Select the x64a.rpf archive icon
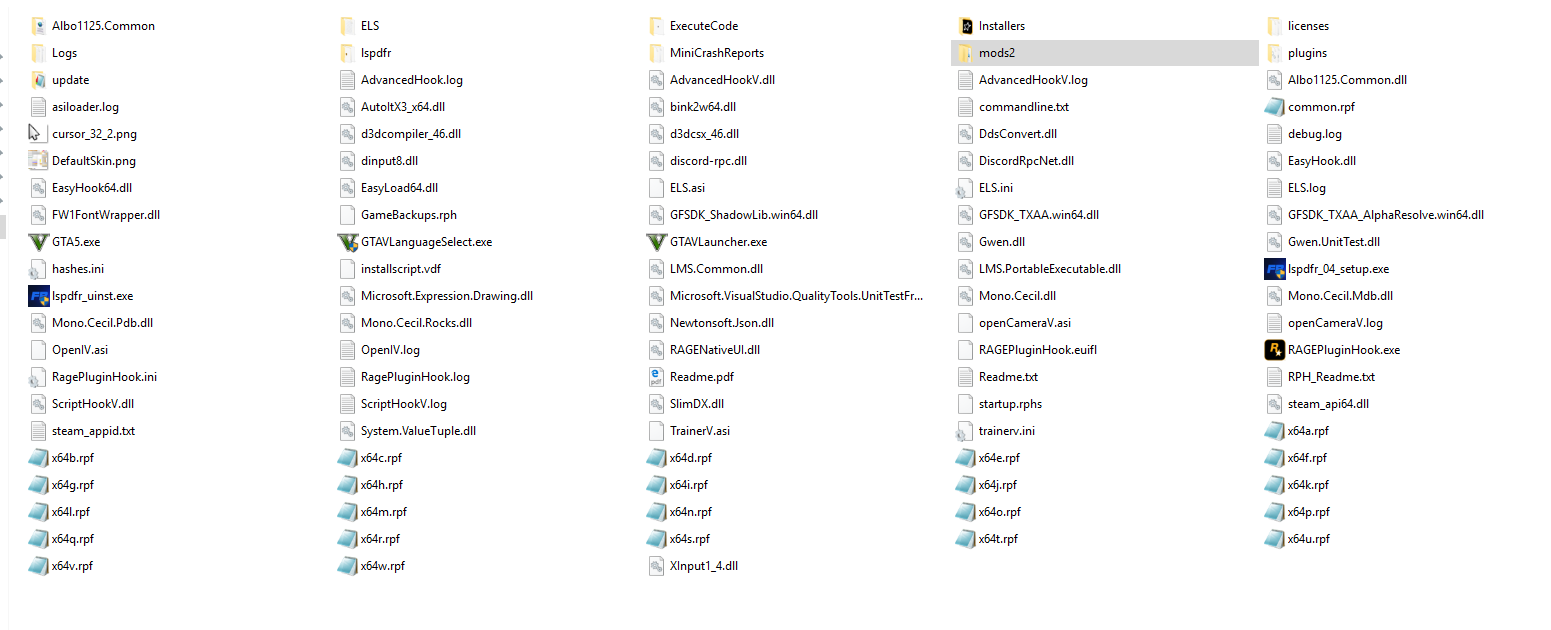1551x630 pixels. click(1274, 431)
